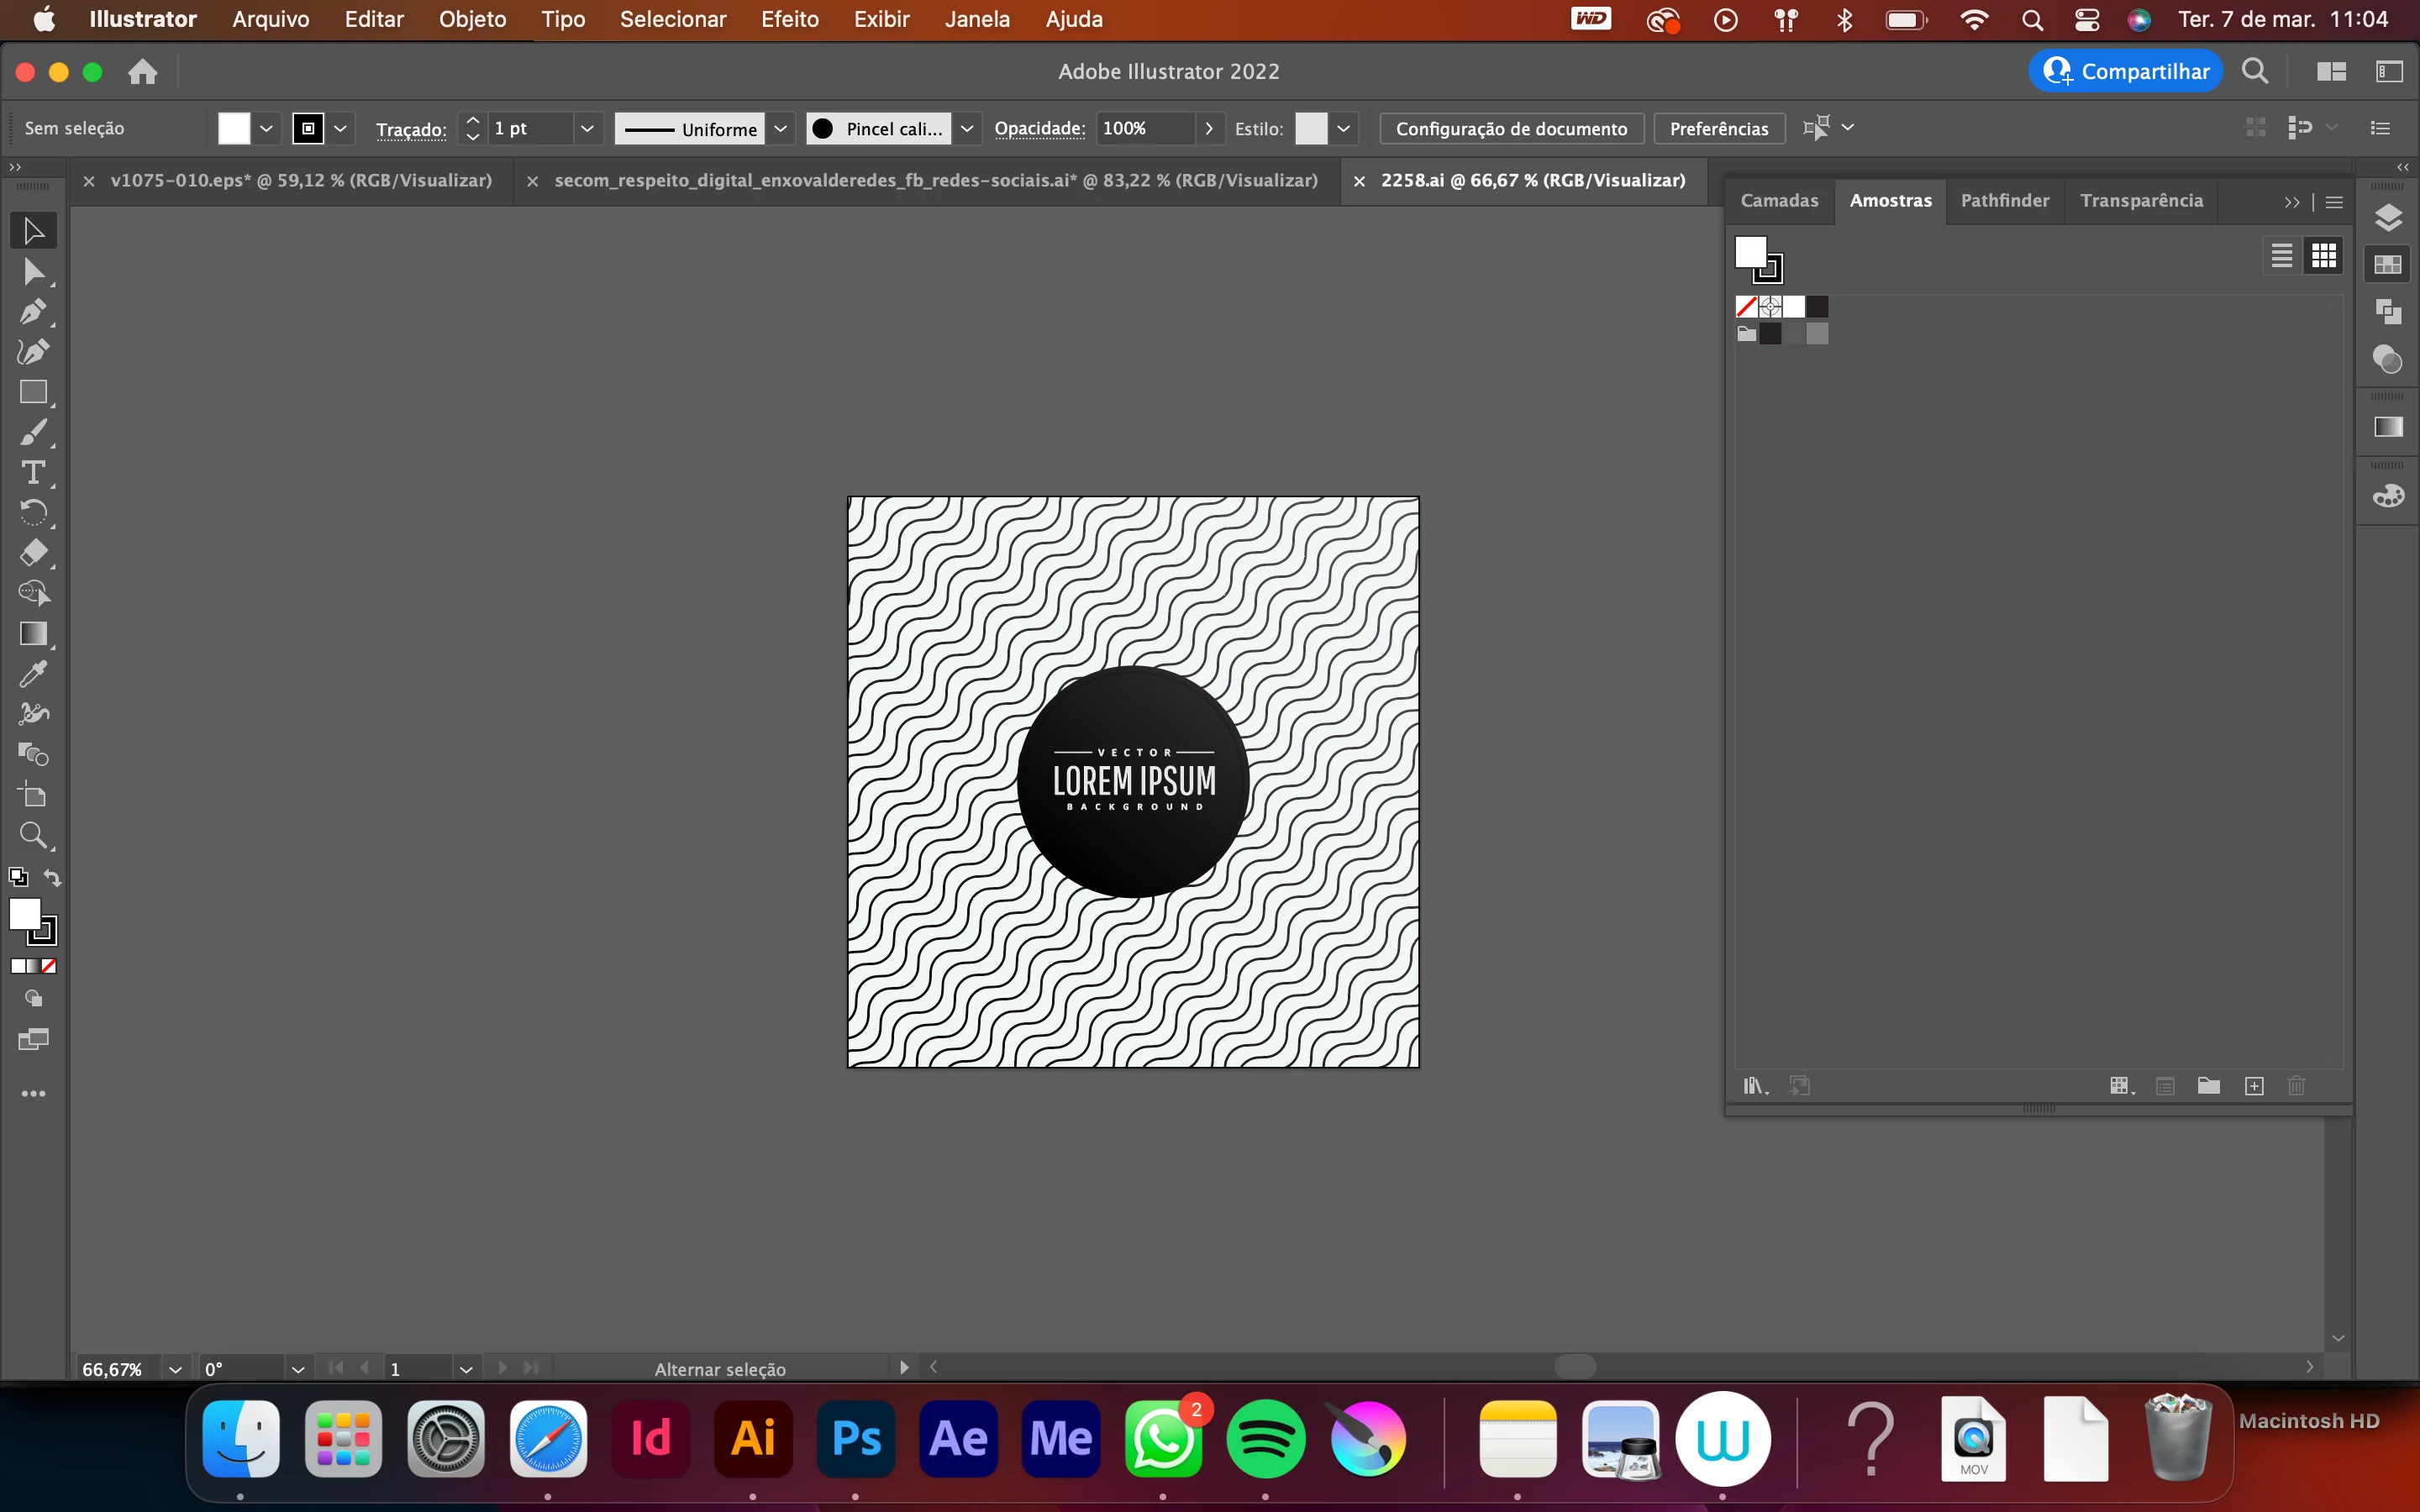Image resolution: width=2420 pixels, height=1512 pixels.
Task: Switch swatches panel to list view
Action: point(2281,256)
